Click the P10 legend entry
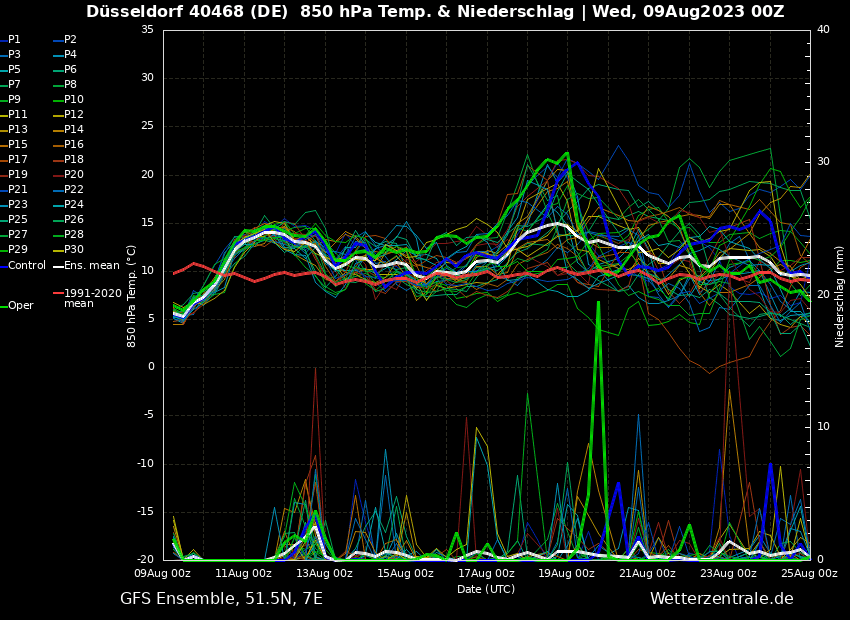This screenshot has width=850, height=620. [74, 100]
